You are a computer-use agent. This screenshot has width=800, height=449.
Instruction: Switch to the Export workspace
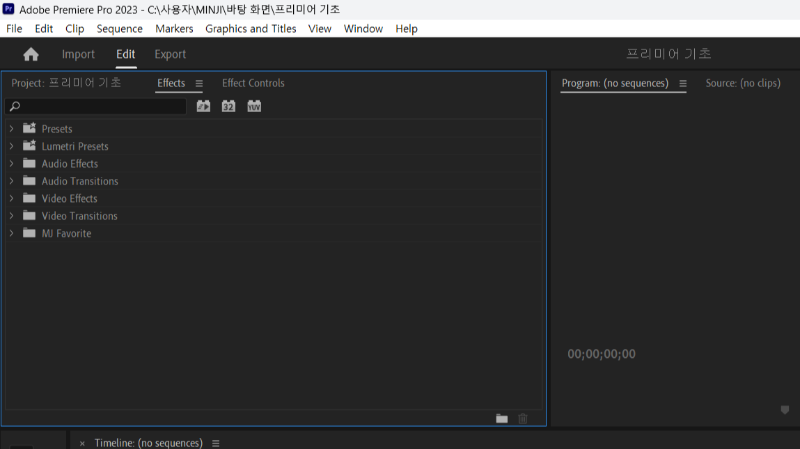click(x=170, y=54)
